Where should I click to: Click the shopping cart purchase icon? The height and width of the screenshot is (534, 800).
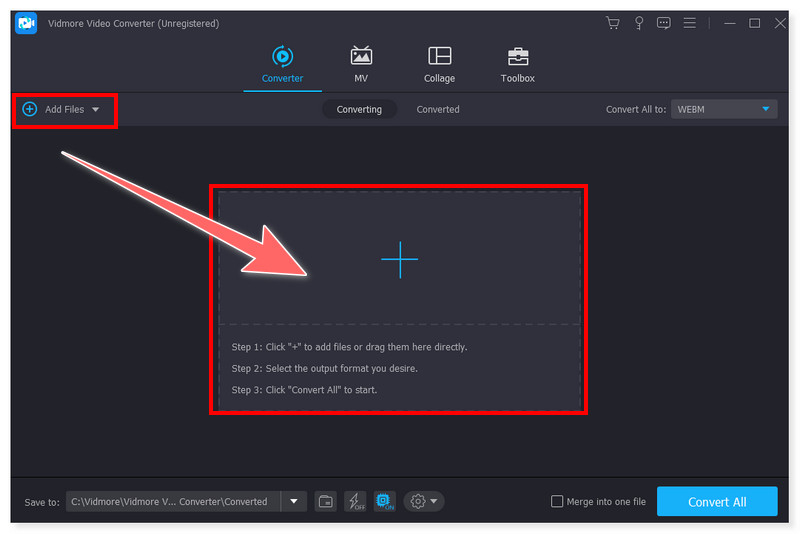click(613, 23)
